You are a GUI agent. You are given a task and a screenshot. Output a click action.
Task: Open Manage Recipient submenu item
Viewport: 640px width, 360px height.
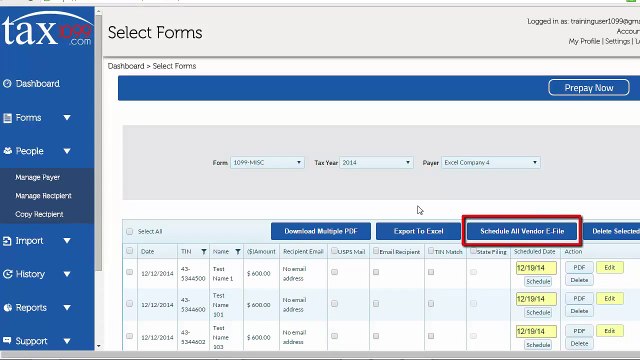43,196
